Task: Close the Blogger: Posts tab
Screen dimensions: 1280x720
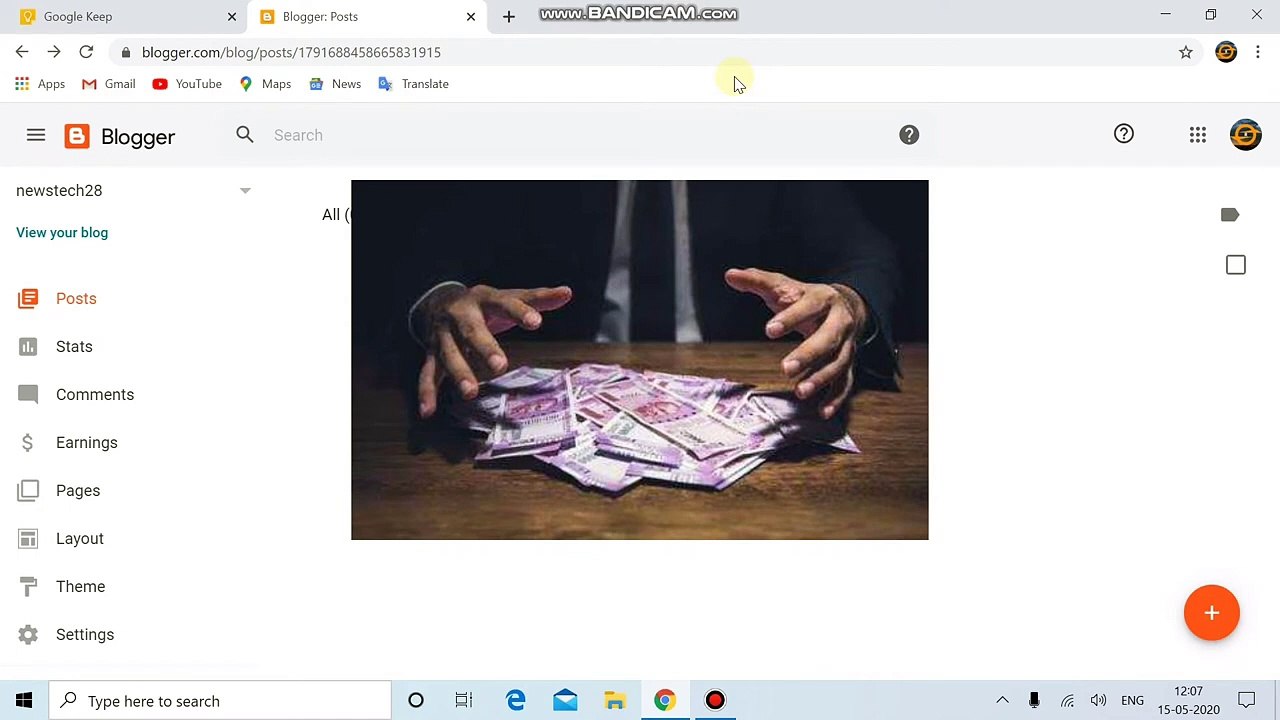Action: pyautogui.click(x=471, y=16)
